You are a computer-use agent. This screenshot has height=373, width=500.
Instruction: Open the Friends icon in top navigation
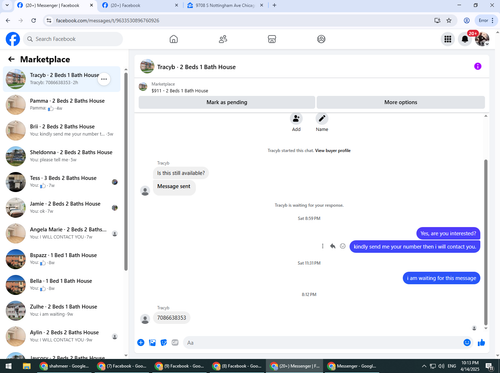point(223,39)
